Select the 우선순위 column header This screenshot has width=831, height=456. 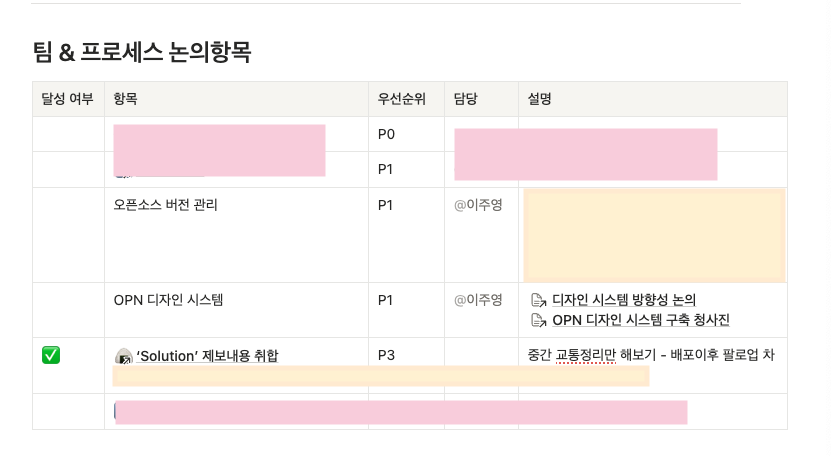[401, 99]
